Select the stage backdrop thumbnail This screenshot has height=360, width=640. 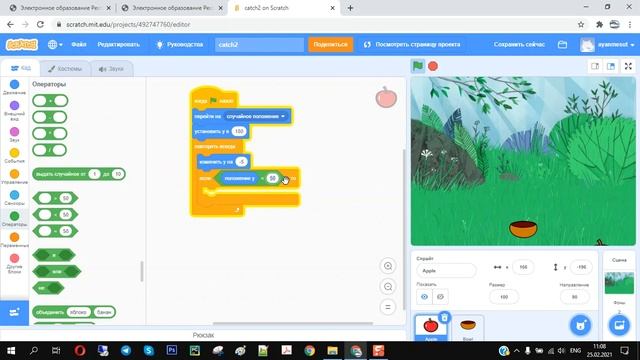pos(619,282)
